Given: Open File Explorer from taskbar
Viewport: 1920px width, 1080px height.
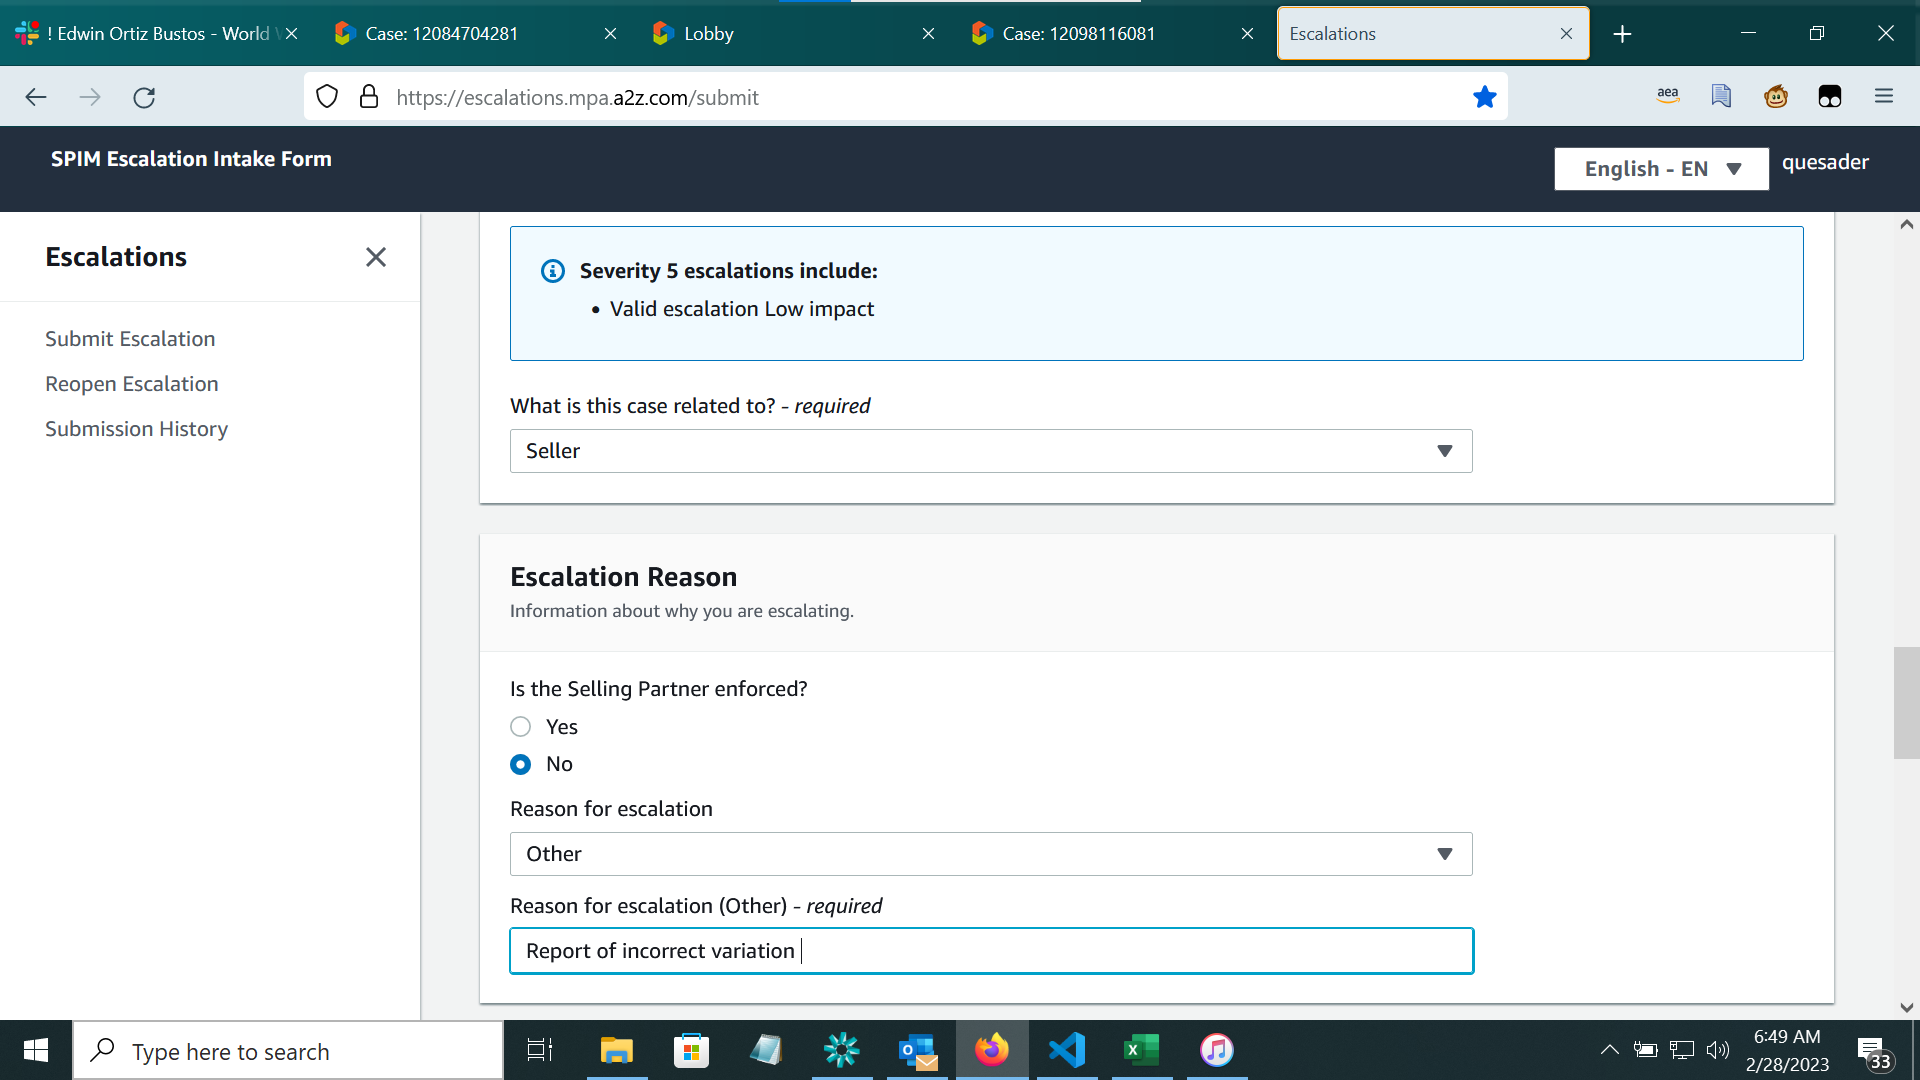Looking at the screenshot, I should tap(617, 1050).
